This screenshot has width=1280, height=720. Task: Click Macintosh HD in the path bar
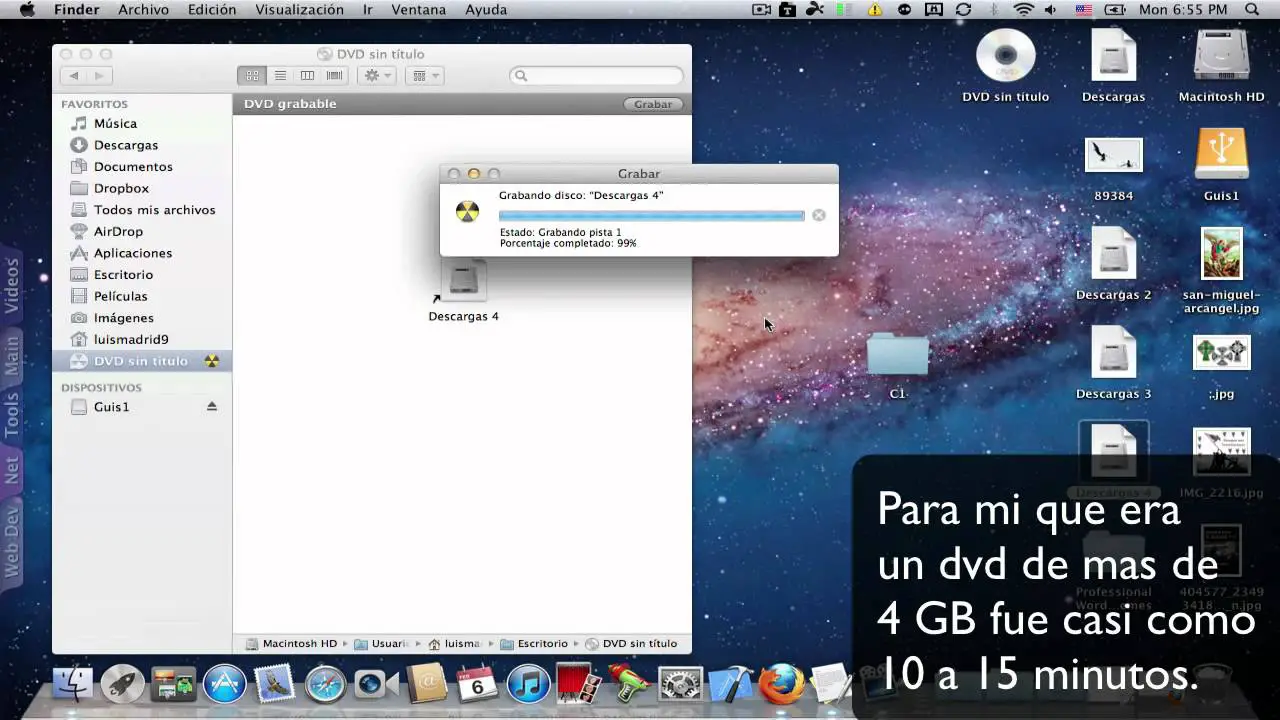click(x=291, y=644)
